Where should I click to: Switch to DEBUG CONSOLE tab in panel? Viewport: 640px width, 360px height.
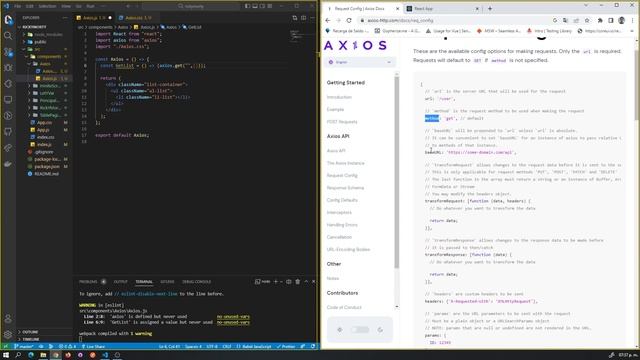196,282
